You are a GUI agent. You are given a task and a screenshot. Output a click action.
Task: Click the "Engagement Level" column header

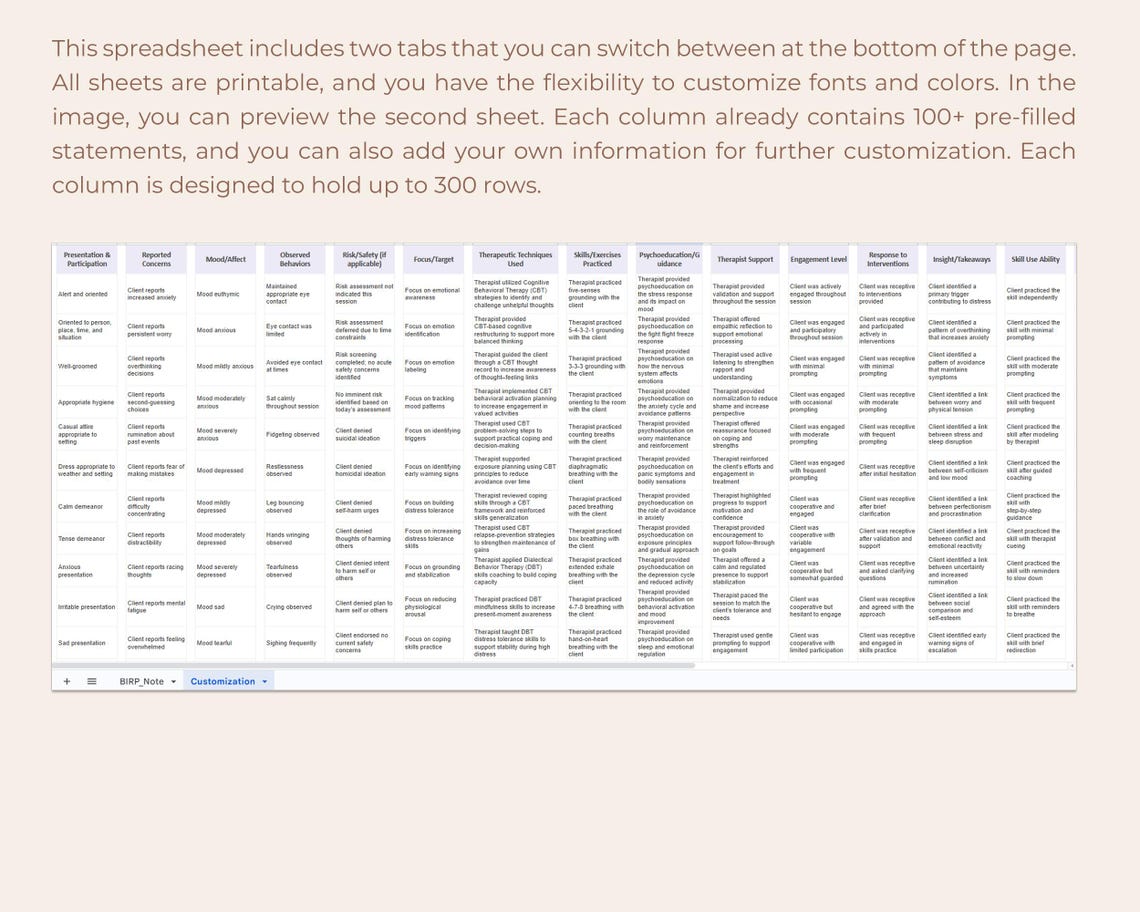[x=819, y=260]
